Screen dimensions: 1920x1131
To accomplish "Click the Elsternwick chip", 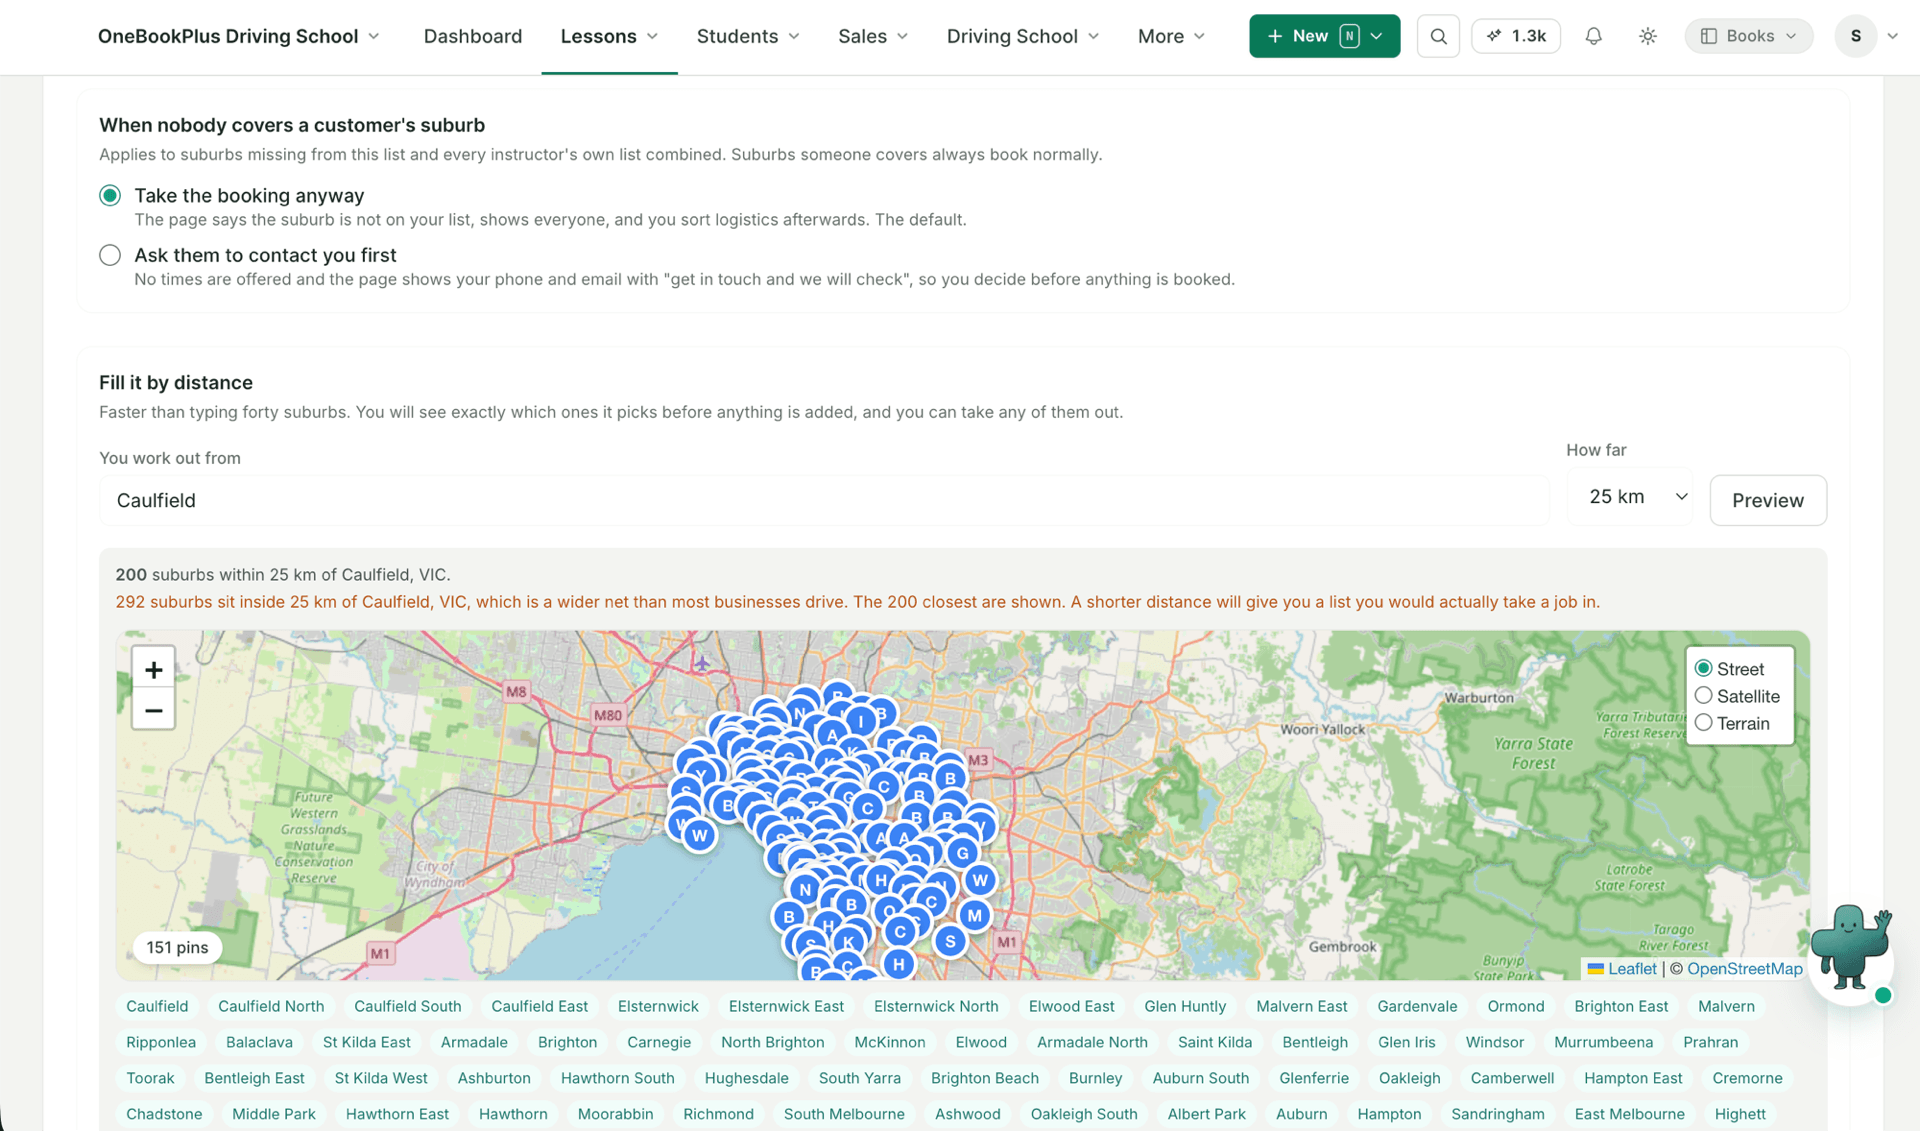I will [x=658, y=1006].
